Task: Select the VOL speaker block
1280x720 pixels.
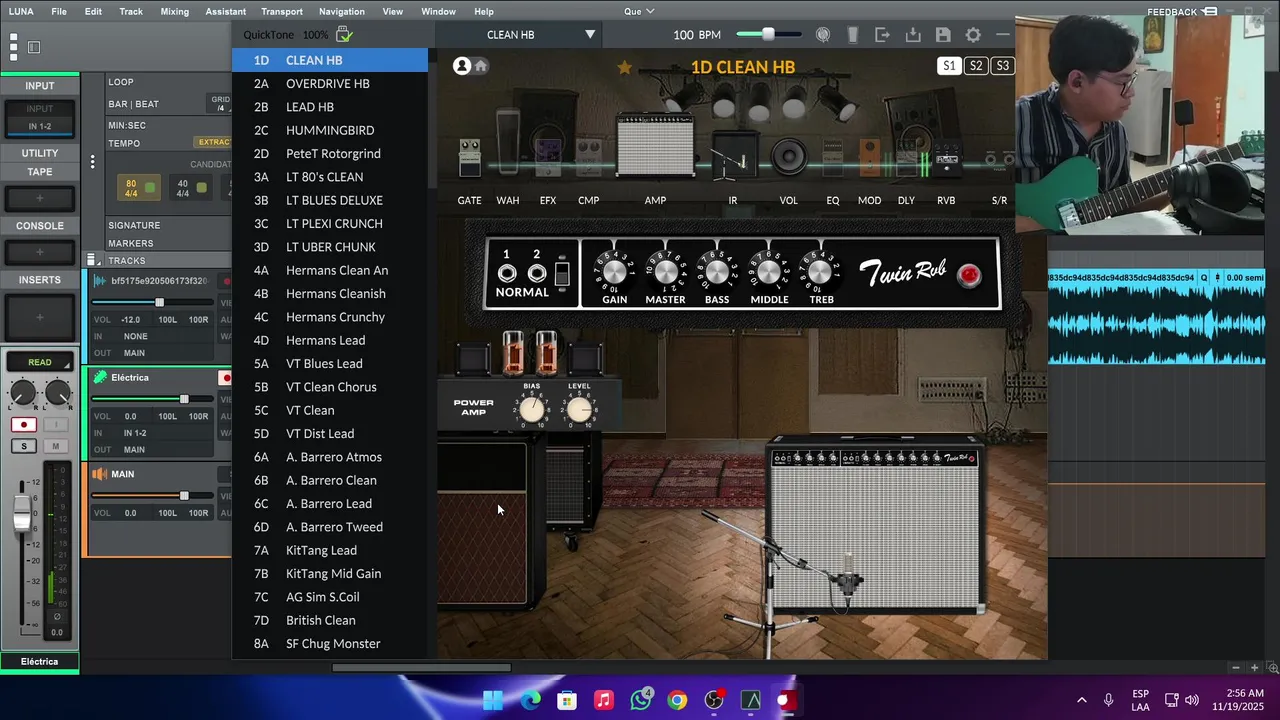Action: pos(788,157)
